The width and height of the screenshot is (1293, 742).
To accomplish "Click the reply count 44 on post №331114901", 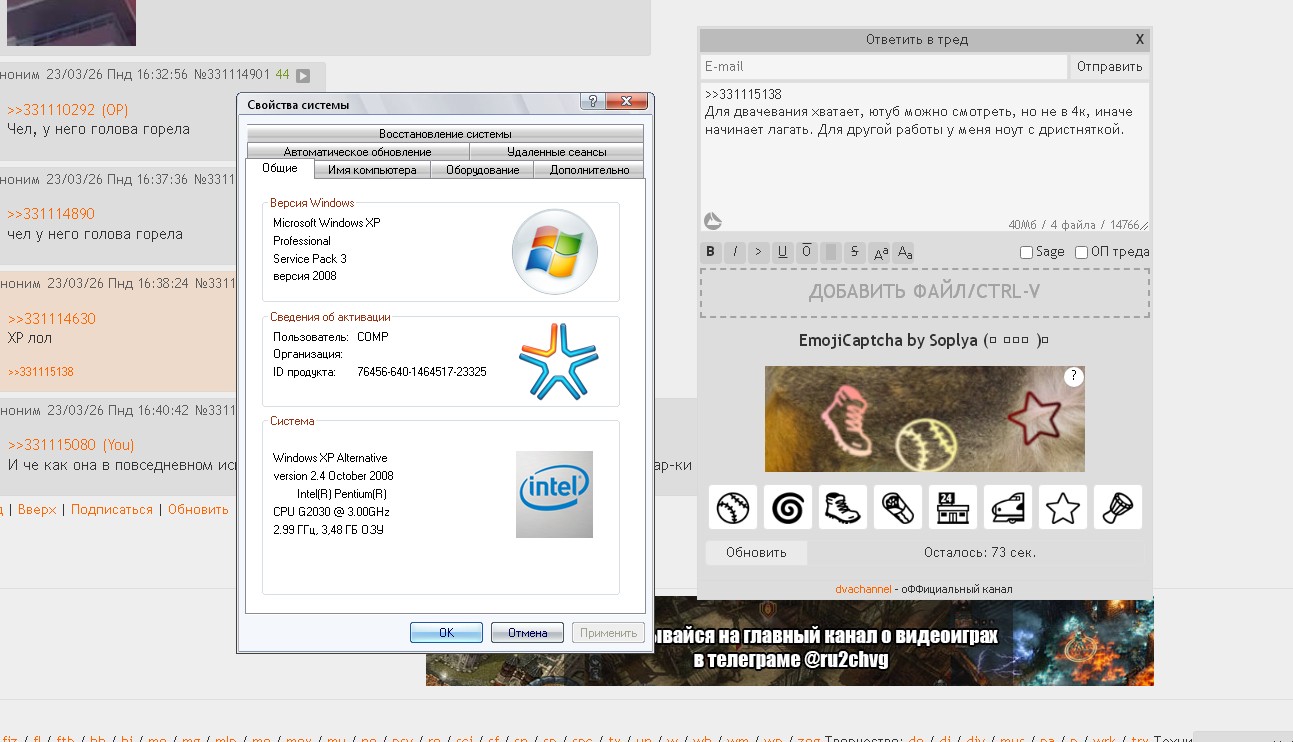I will [283, 75].
